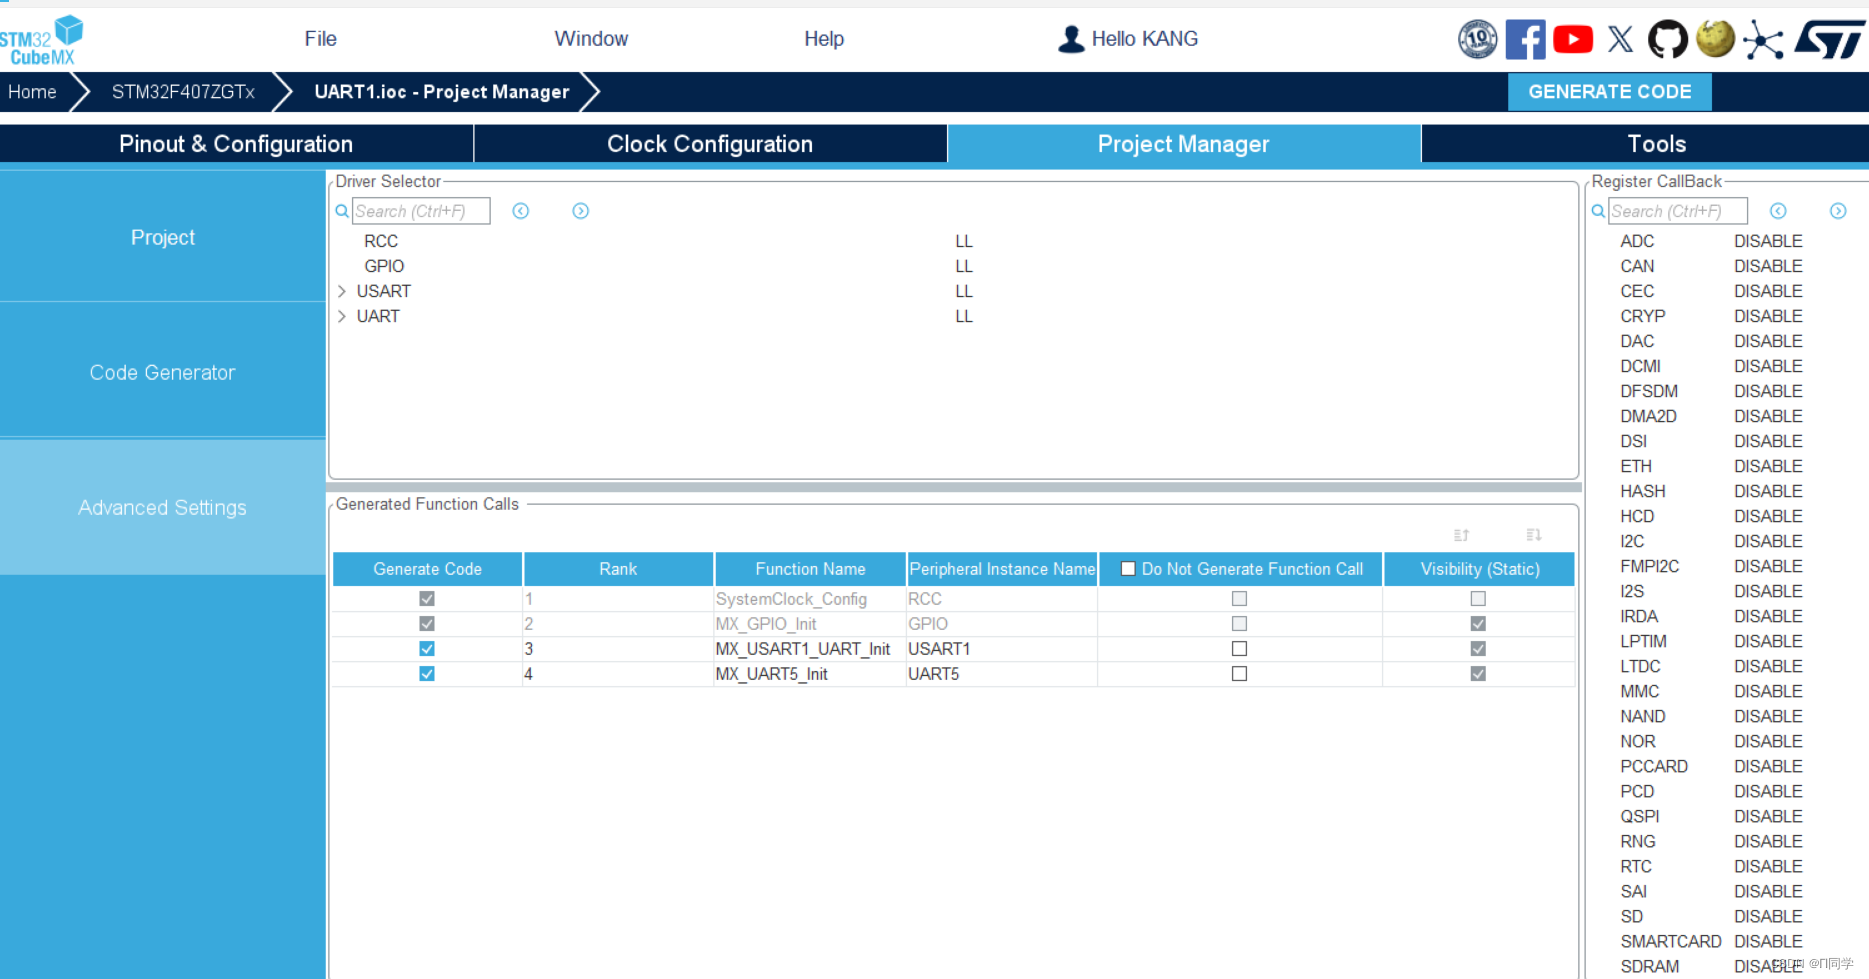This screenshot has width=1869, height=979.
Task: Click UART1.ioc - Project Manager breadcrumb
Action: pyautogui.click(x=442, y=92)
